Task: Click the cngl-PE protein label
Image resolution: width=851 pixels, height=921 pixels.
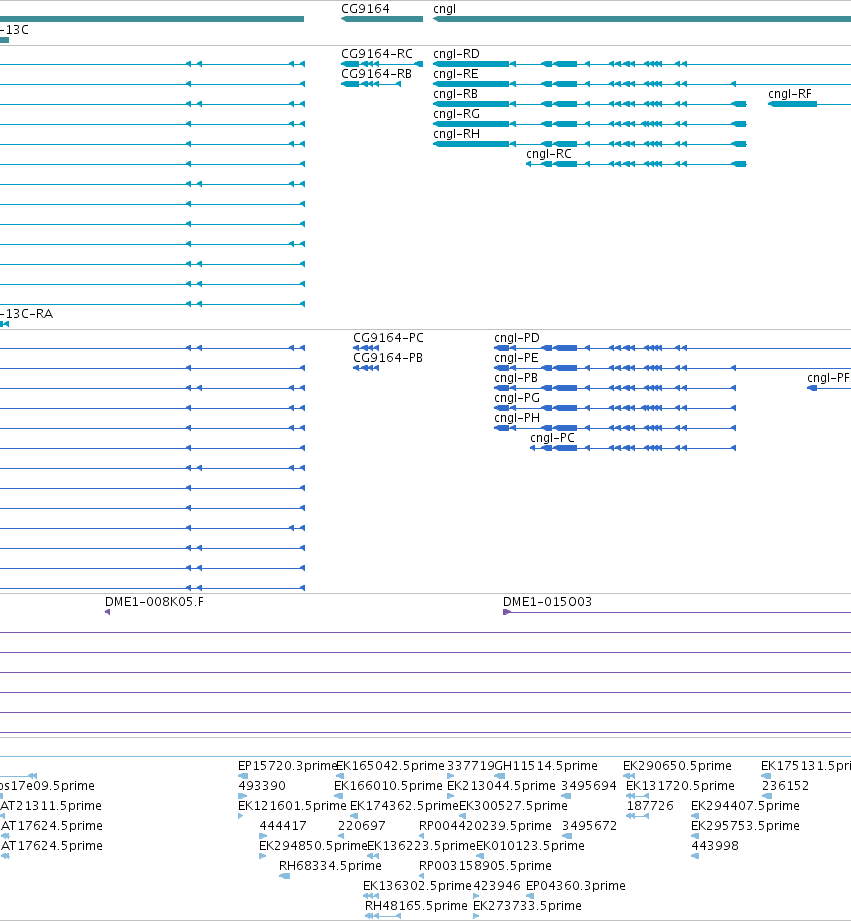Action: [516, 358]
